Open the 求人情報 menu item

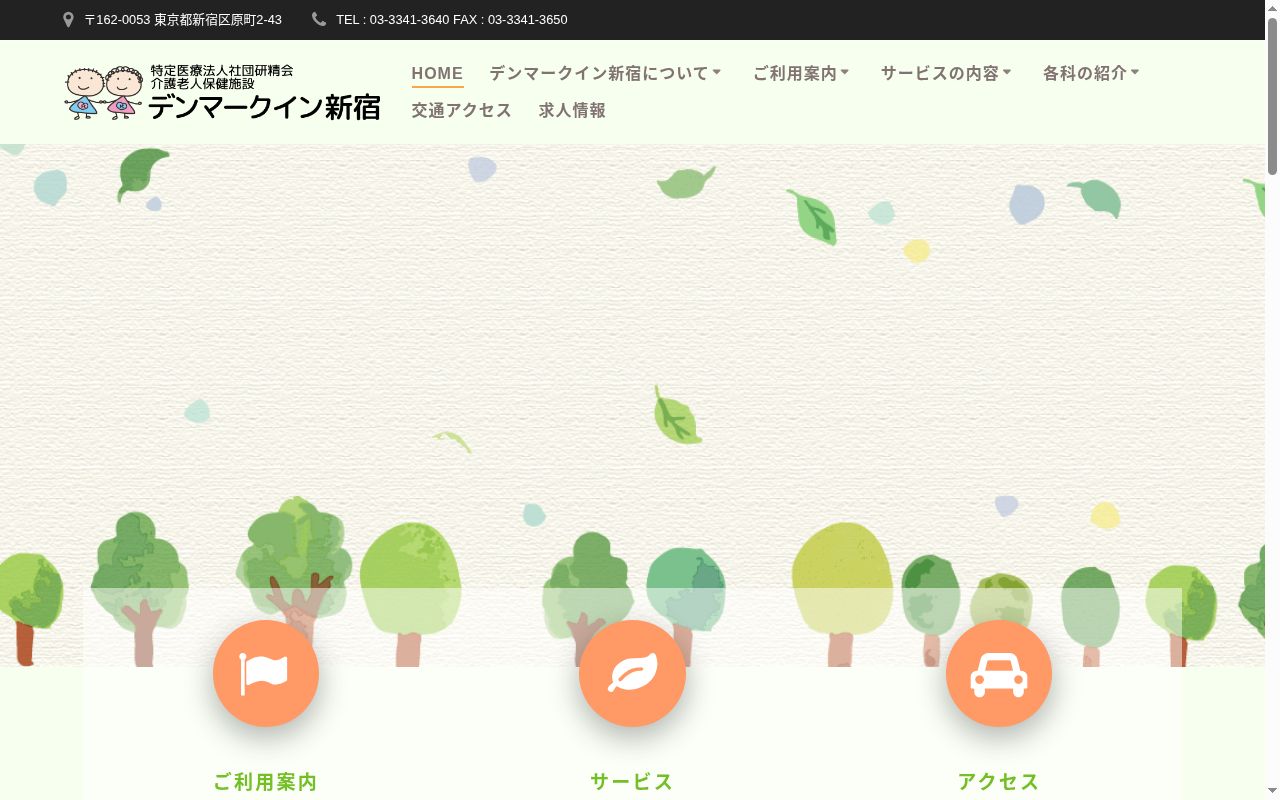pos(572,111)
